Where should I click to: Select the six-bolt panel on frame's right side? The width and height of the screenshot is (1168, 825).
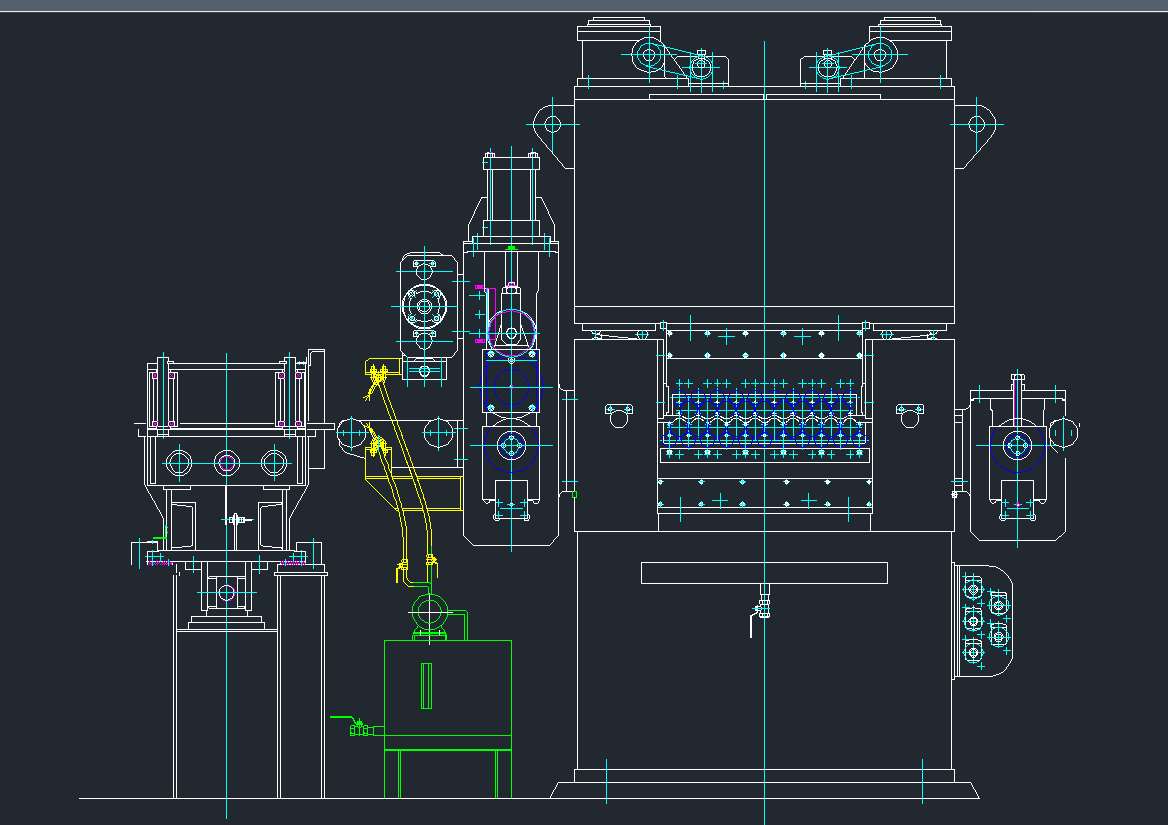point(984,622)
